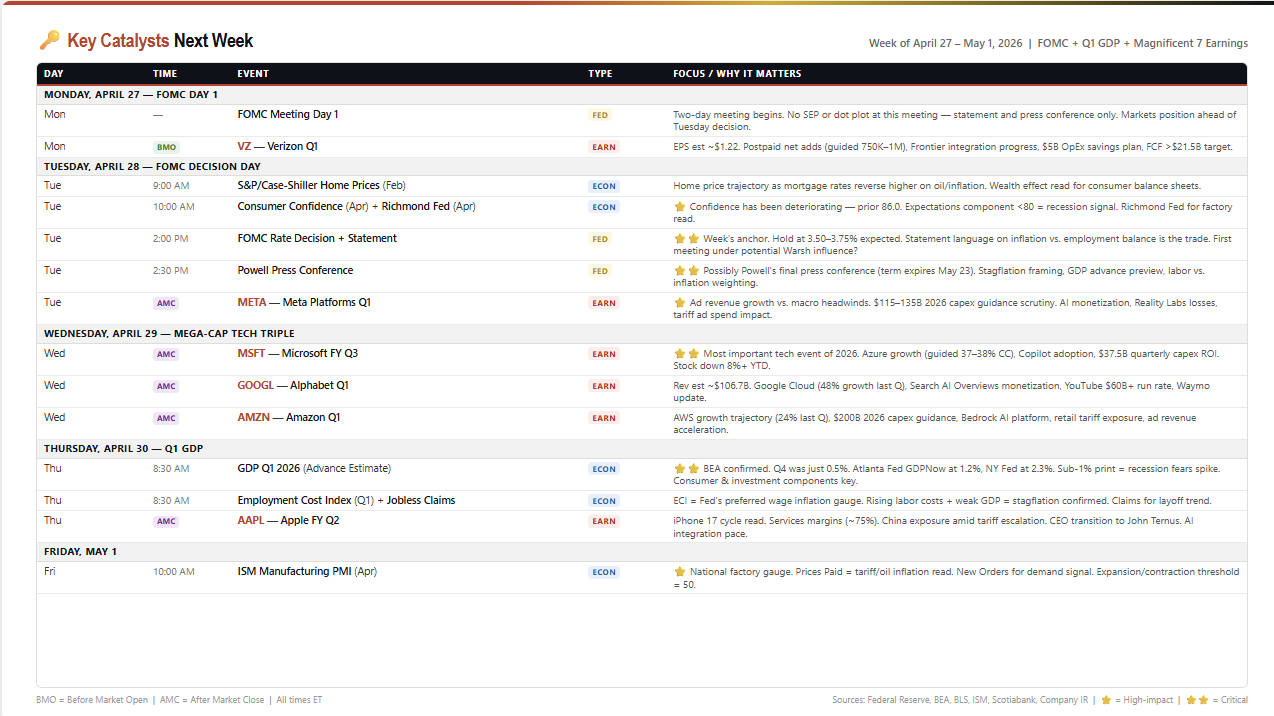Click the FOCUS / WHY IT MATTERS header
The width and height of the screenshot is (1274, 716).
737,74
